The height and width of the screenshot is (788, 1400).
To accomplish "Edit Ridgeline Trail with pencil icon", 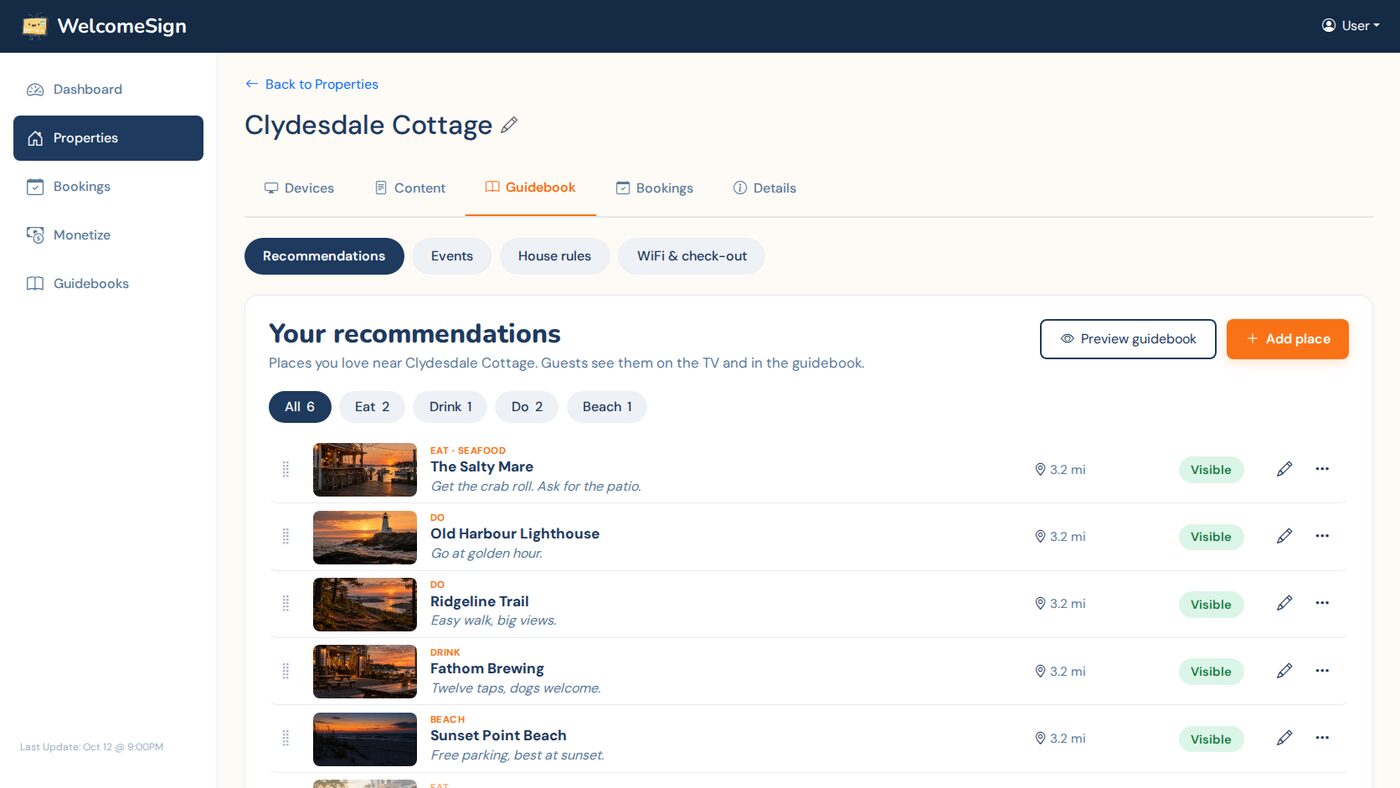I will pos(1285,603).
